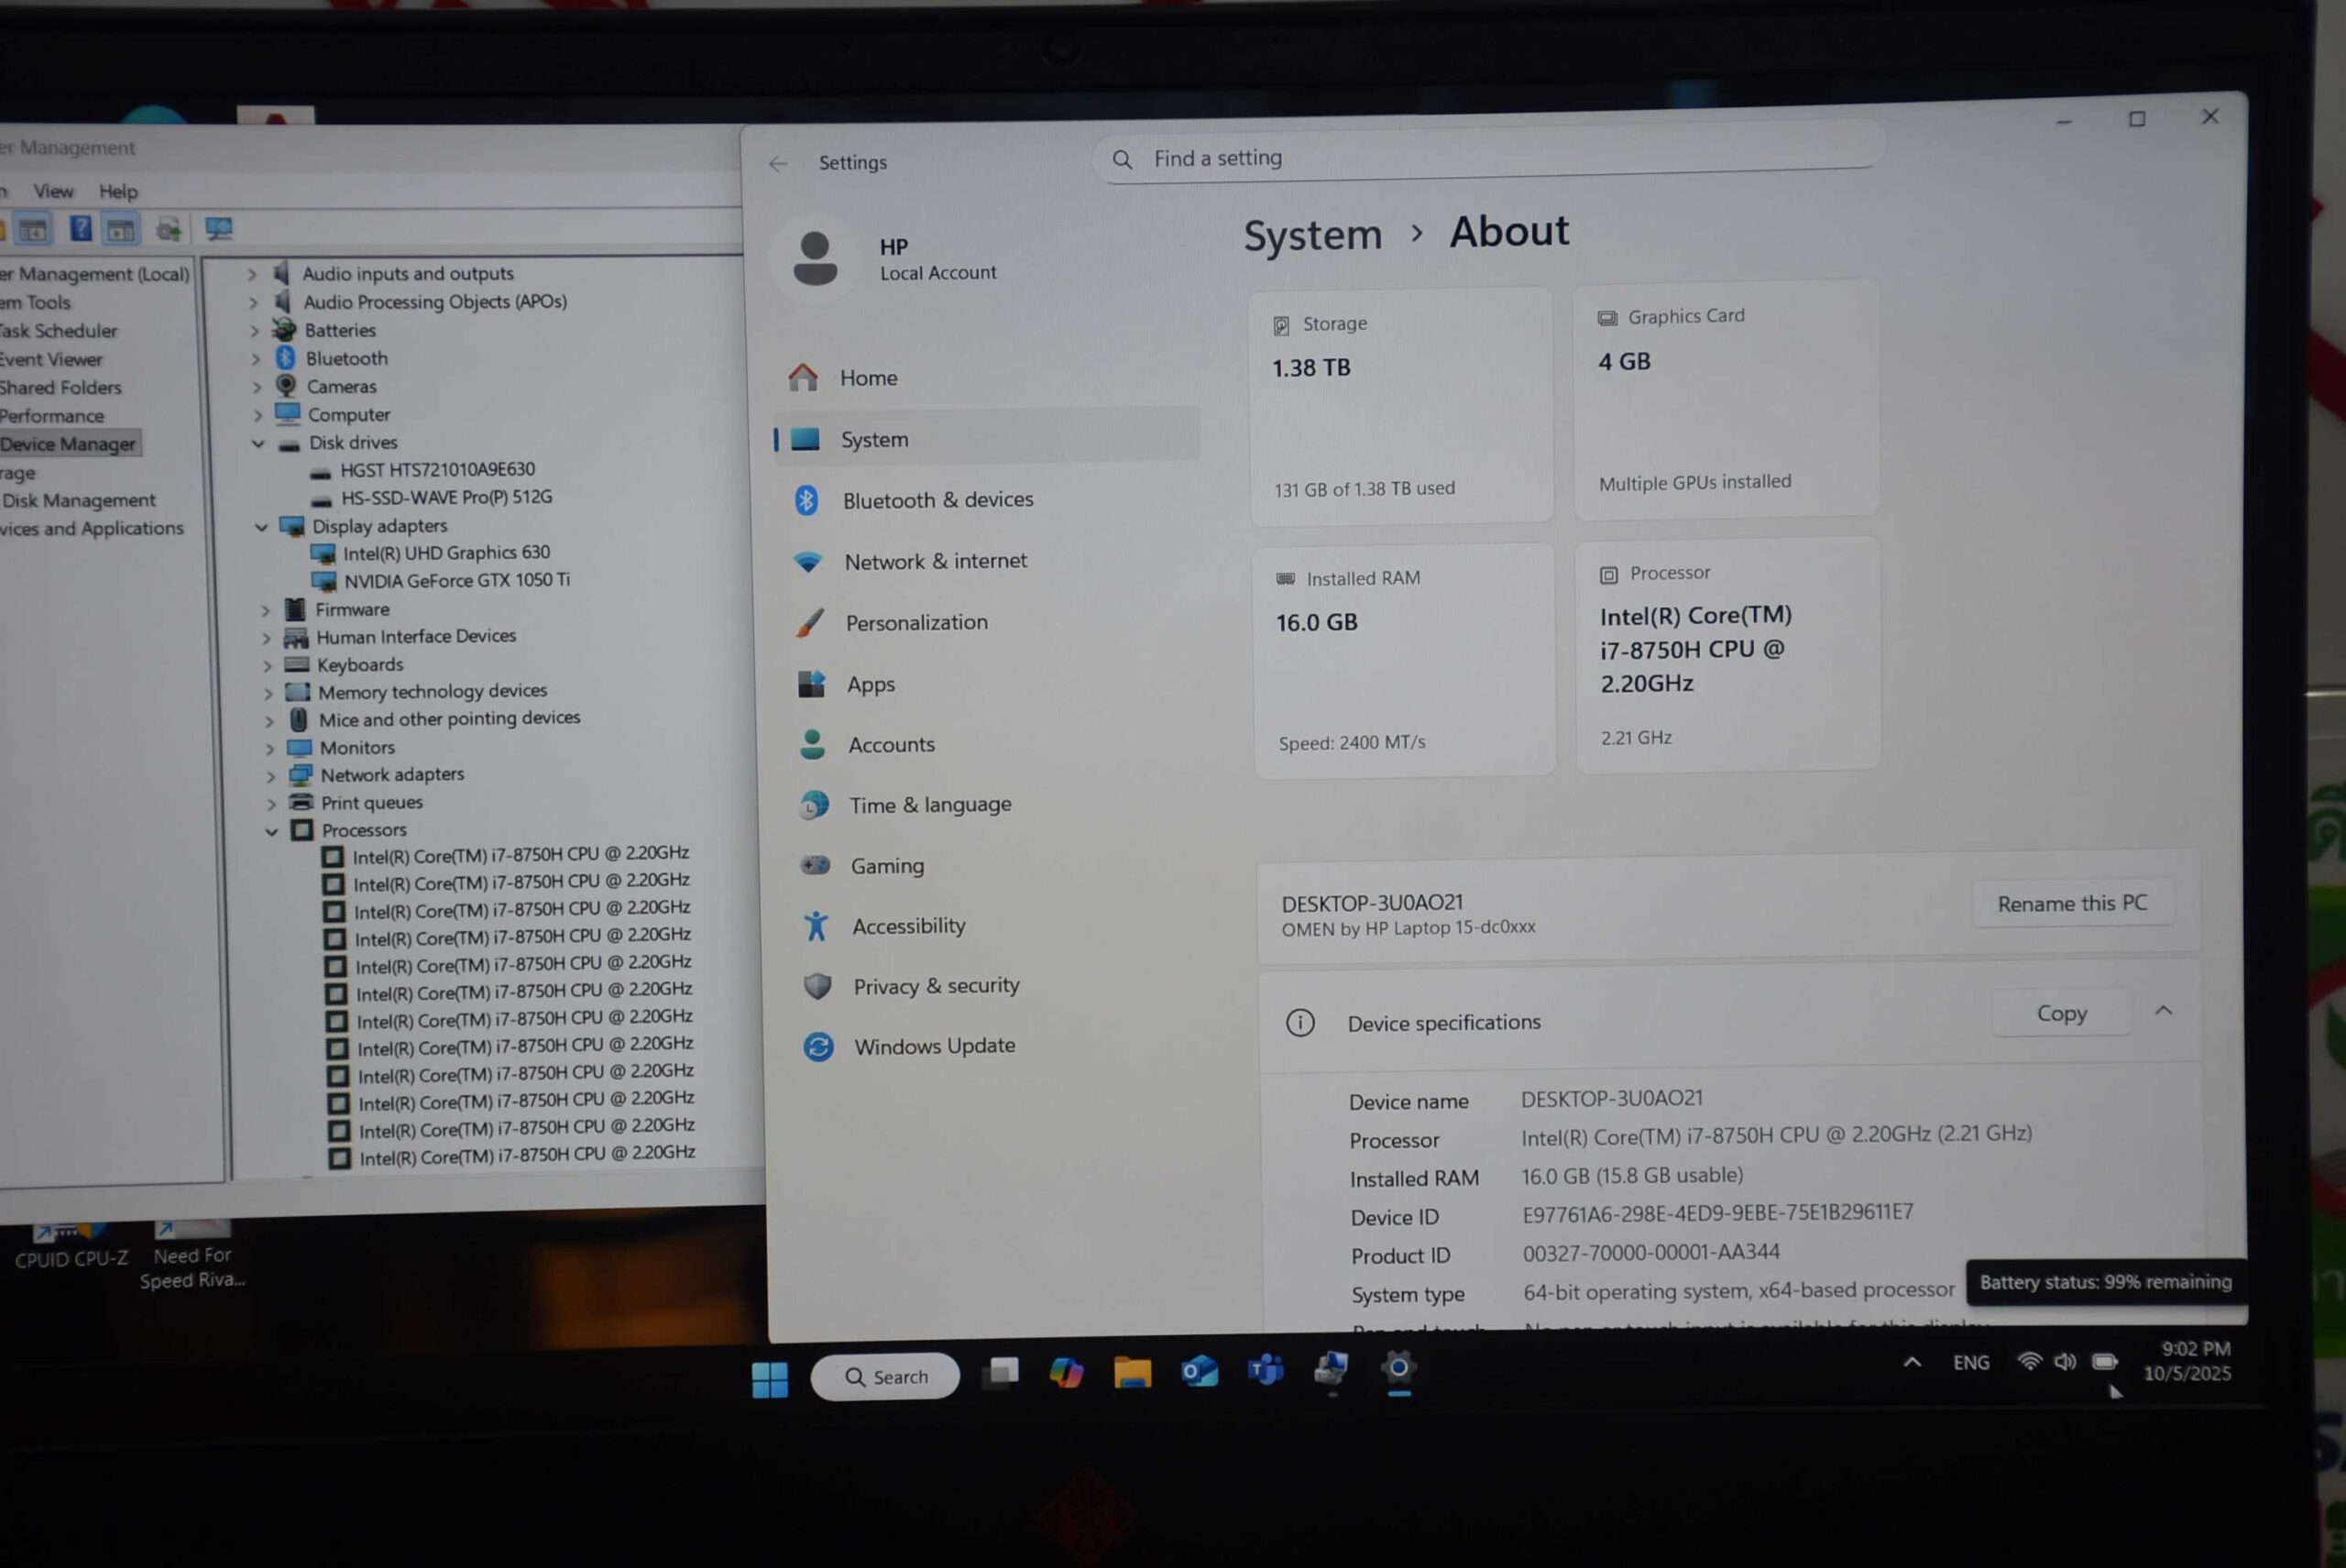Image resolution: width=2346 pixels, height=1568 pixels.
Task: Open the Help menu in Computer Management
Action: click(x=118, y=191)
